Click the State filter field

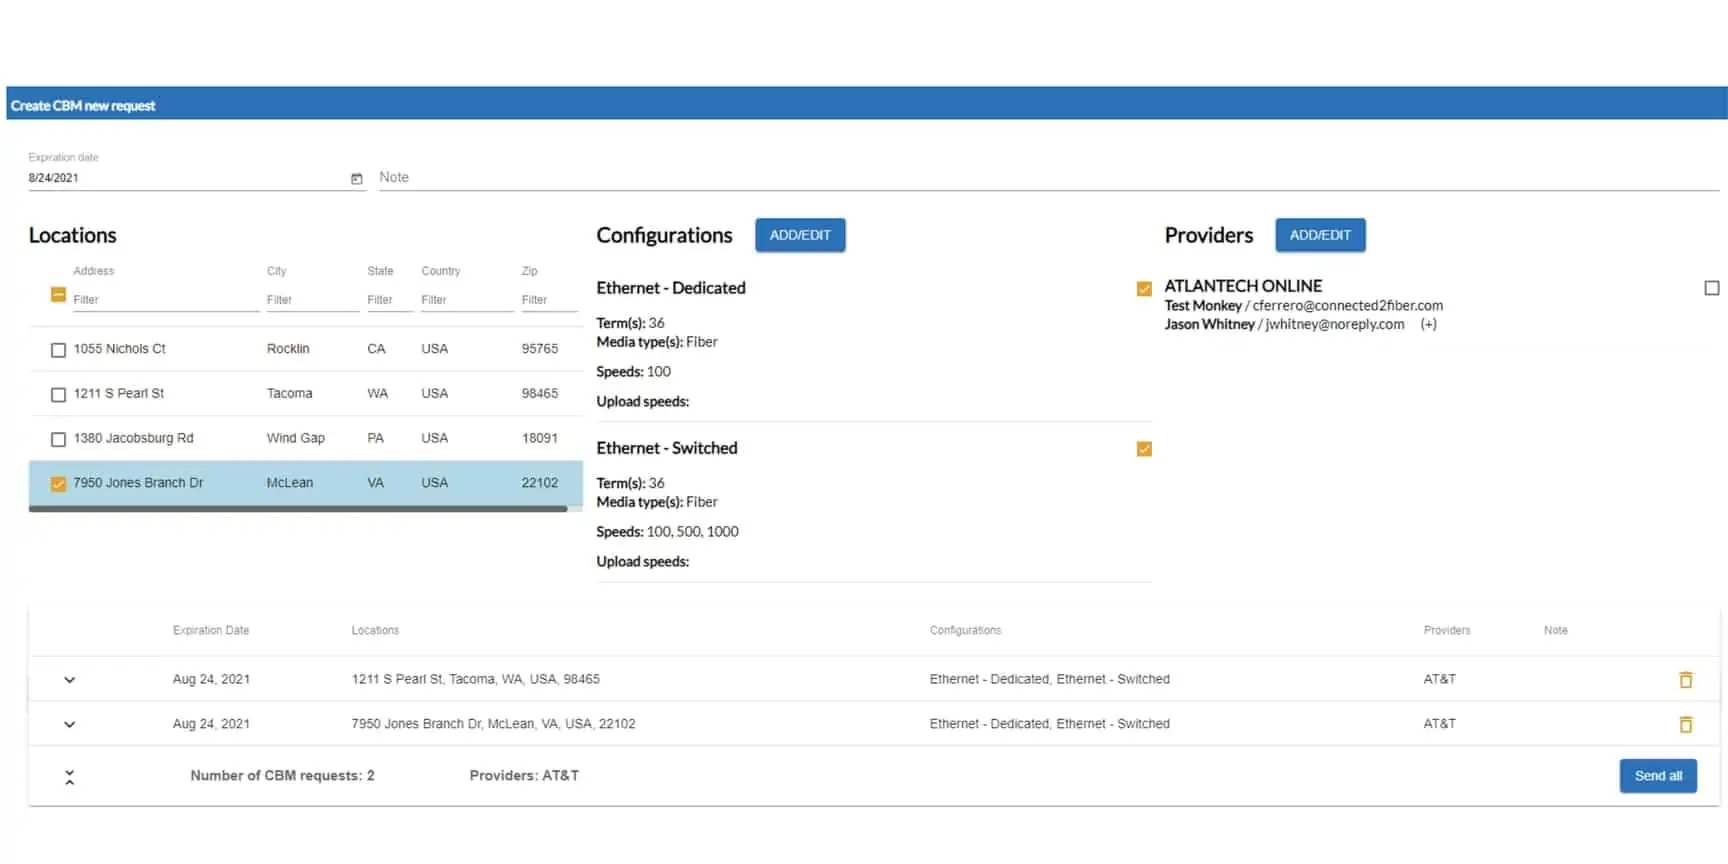[x=389, y=300]
